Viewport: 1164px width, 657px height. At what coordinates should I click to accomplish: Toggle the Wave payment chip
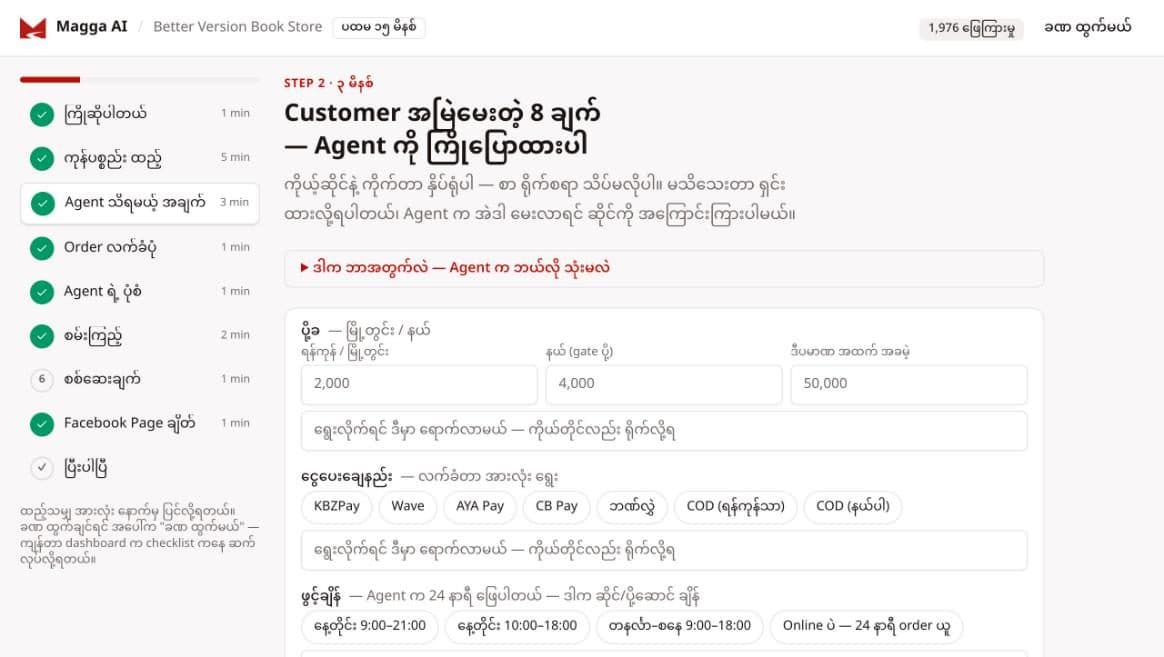pyautogui.click(x=408, y=506)
